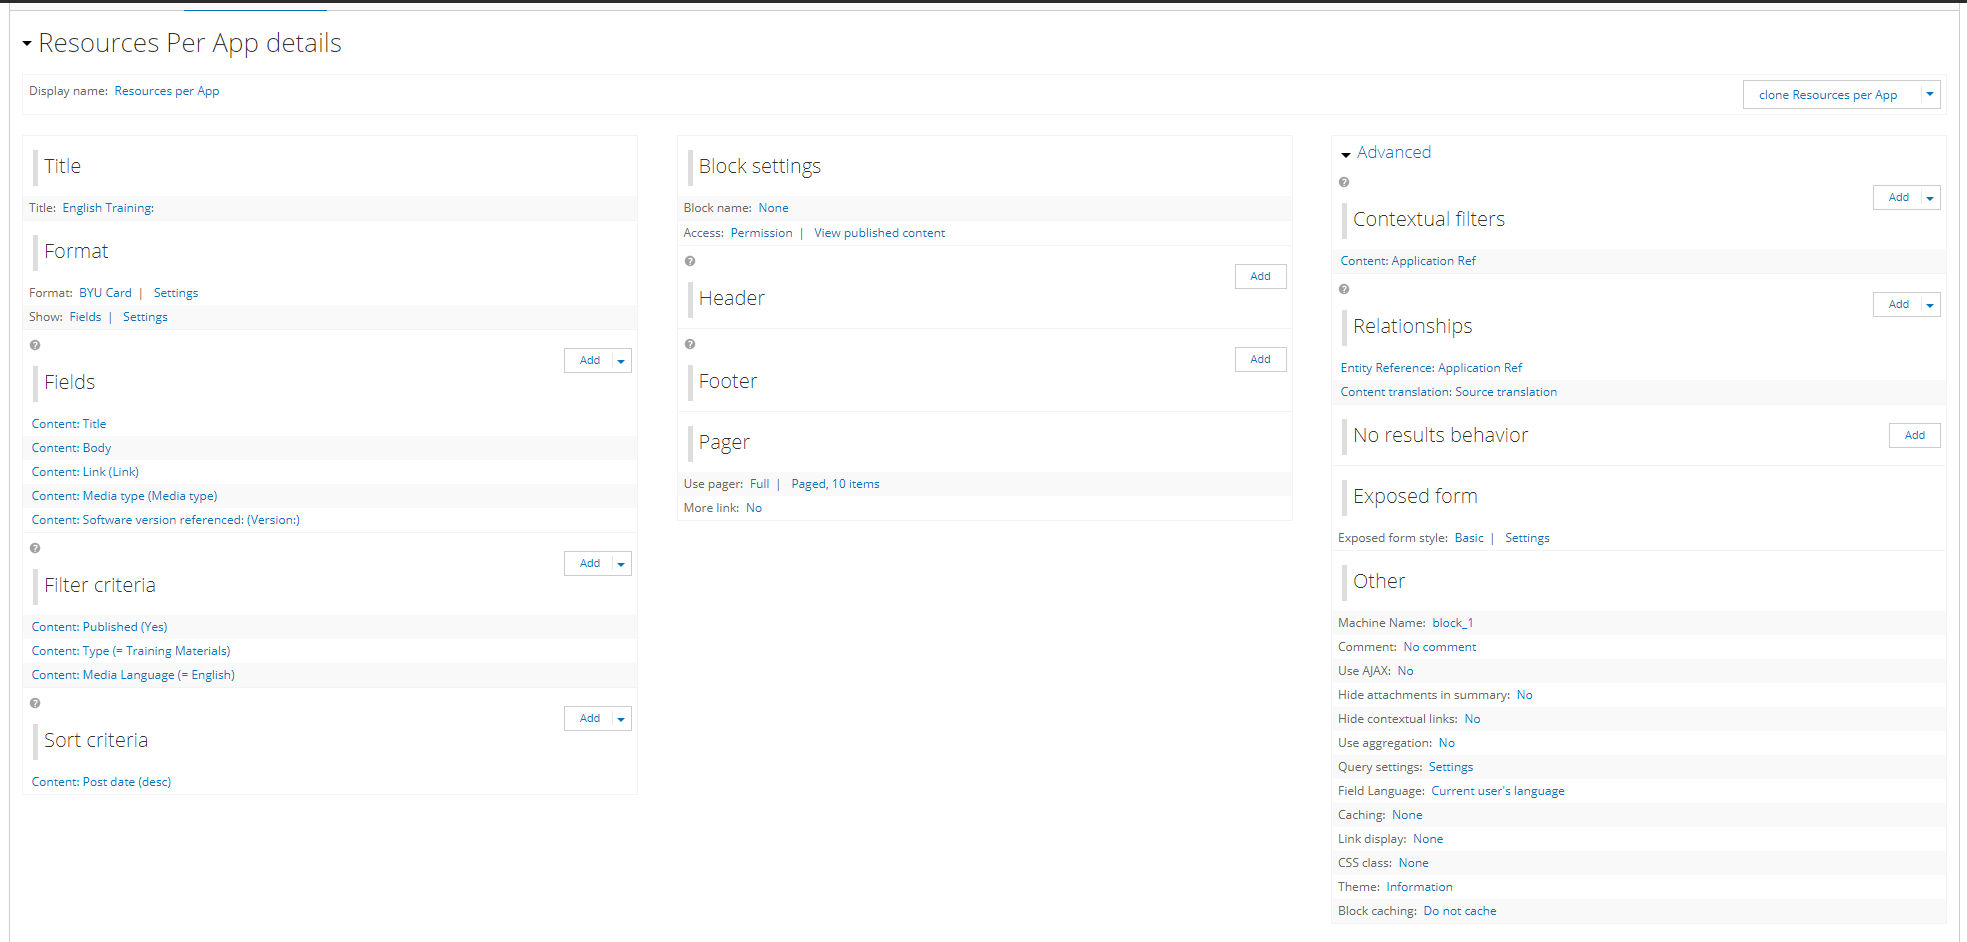The height and width of the screenshot is (942, 1967).
Task: Change pager type Full
Action: click(x=760, y=484)
